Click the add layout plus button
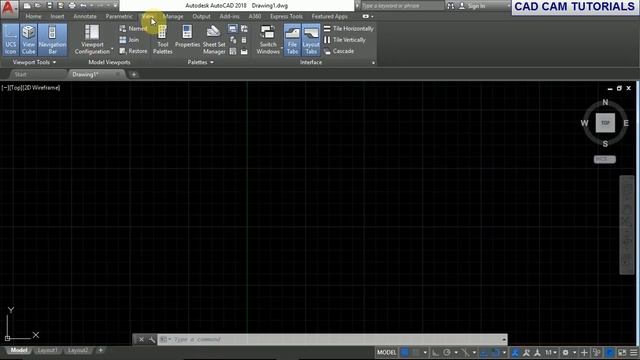This screenshot has width=640, height=360. coord(100,351)
